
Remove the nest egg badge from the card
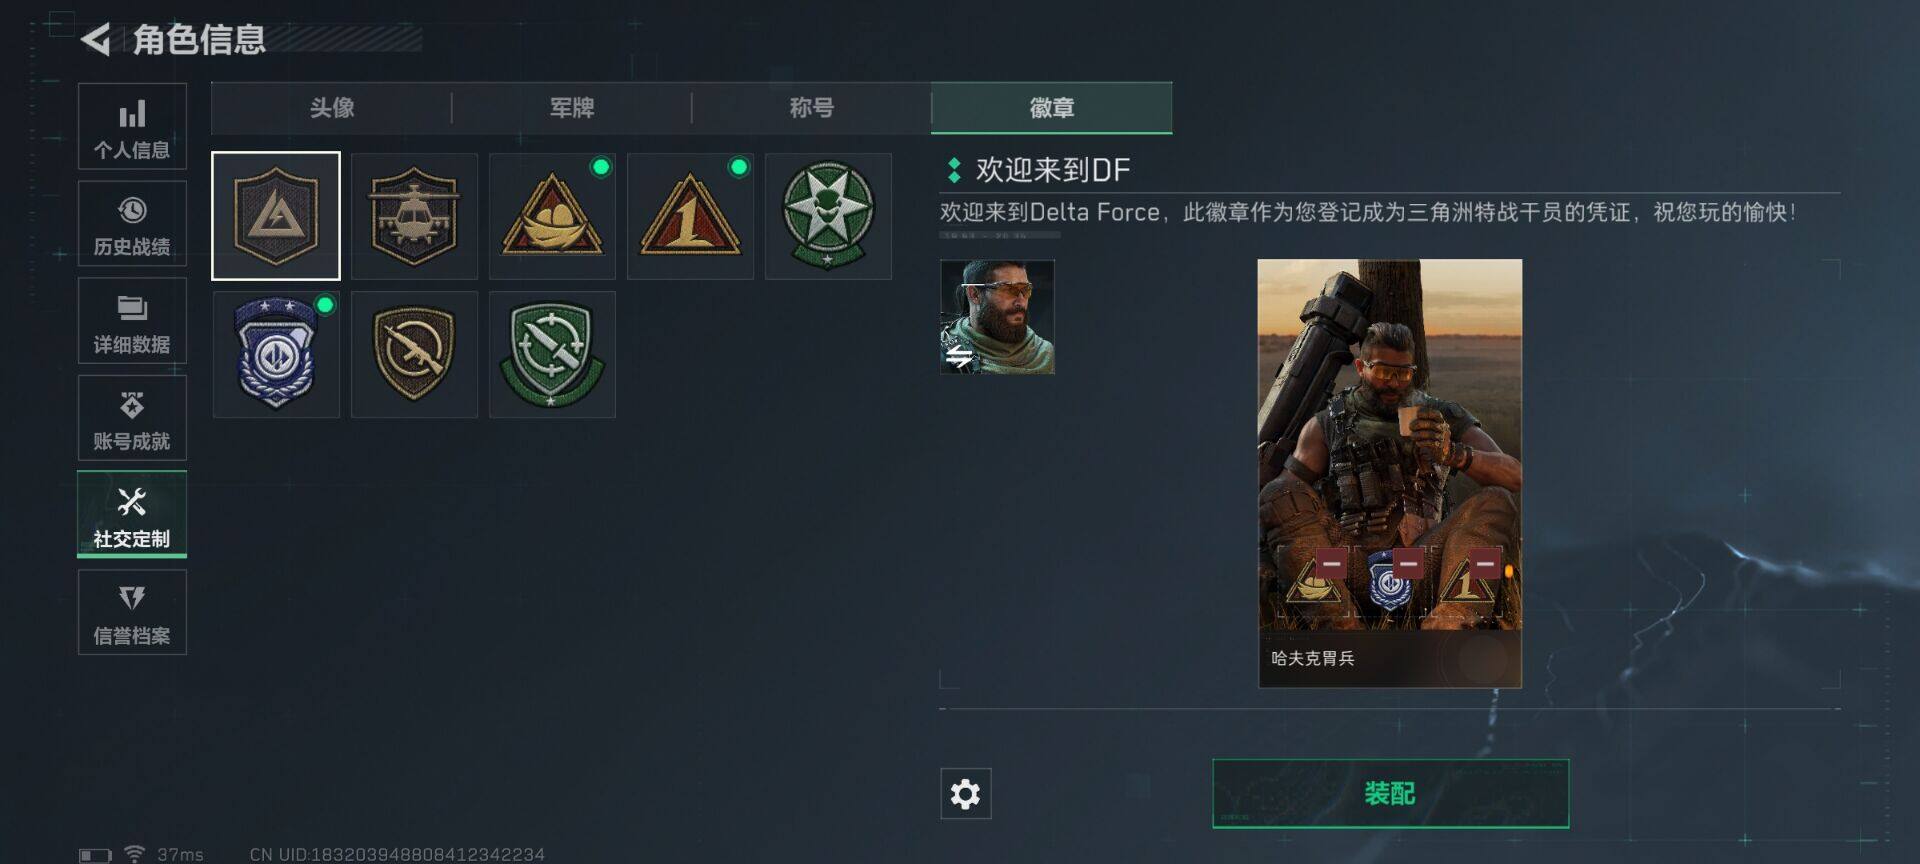pos(1331,563)
